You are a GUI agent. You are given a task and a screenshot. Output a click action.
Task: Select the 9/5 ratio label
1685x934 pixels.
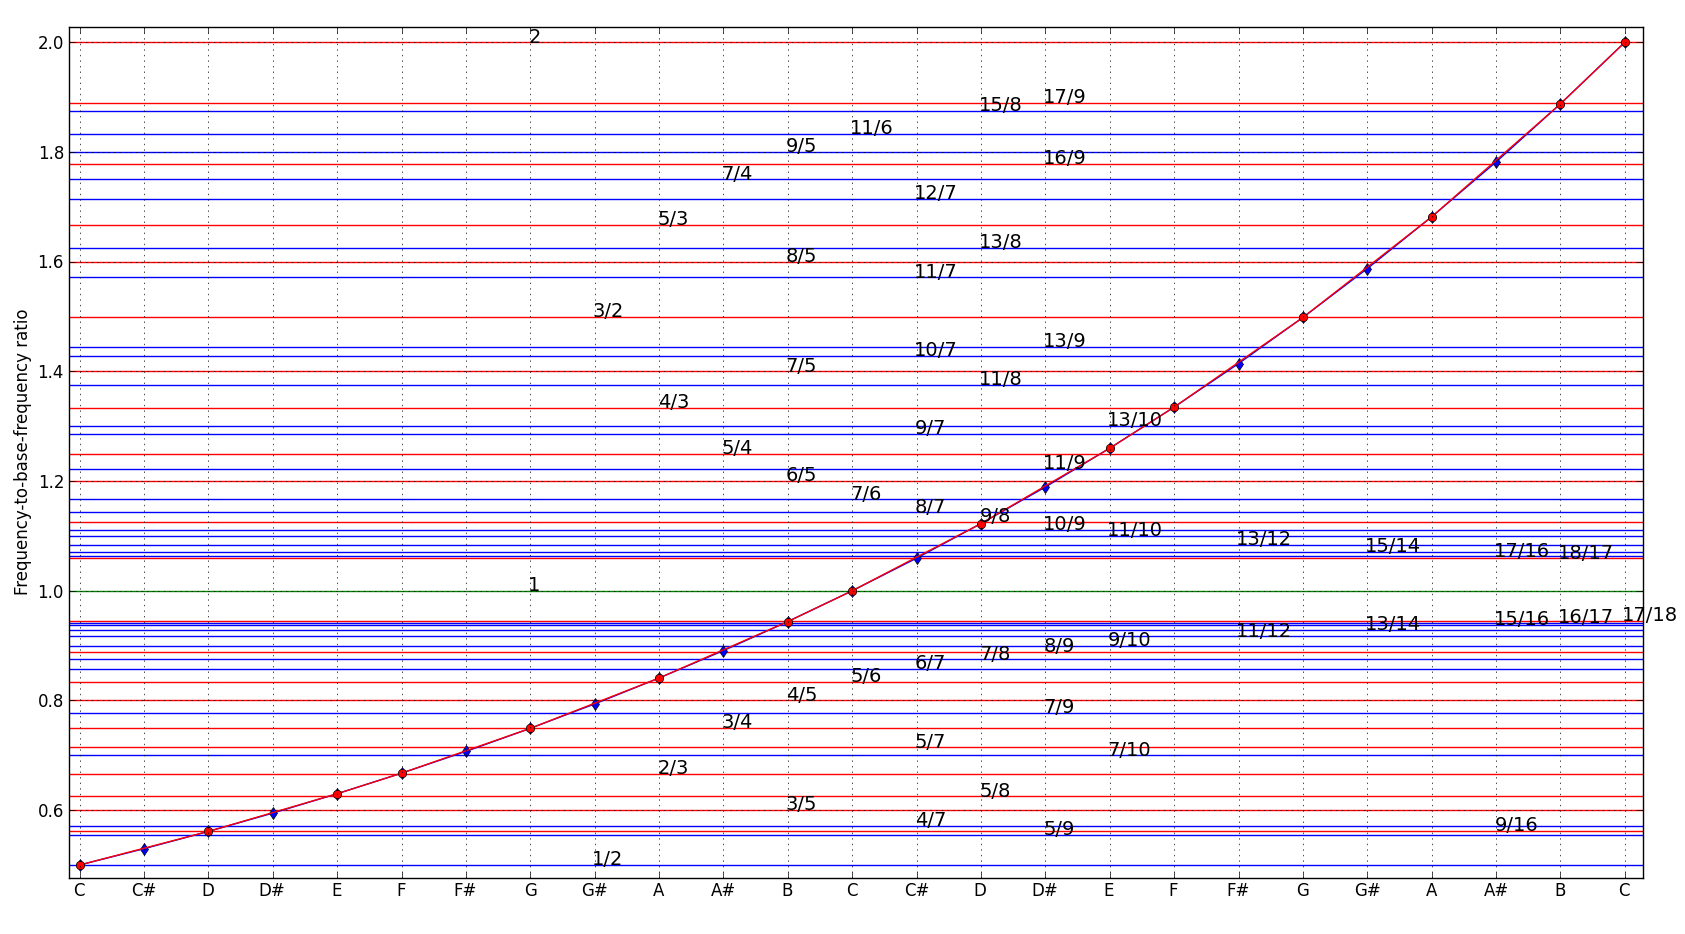click(801, 146)
